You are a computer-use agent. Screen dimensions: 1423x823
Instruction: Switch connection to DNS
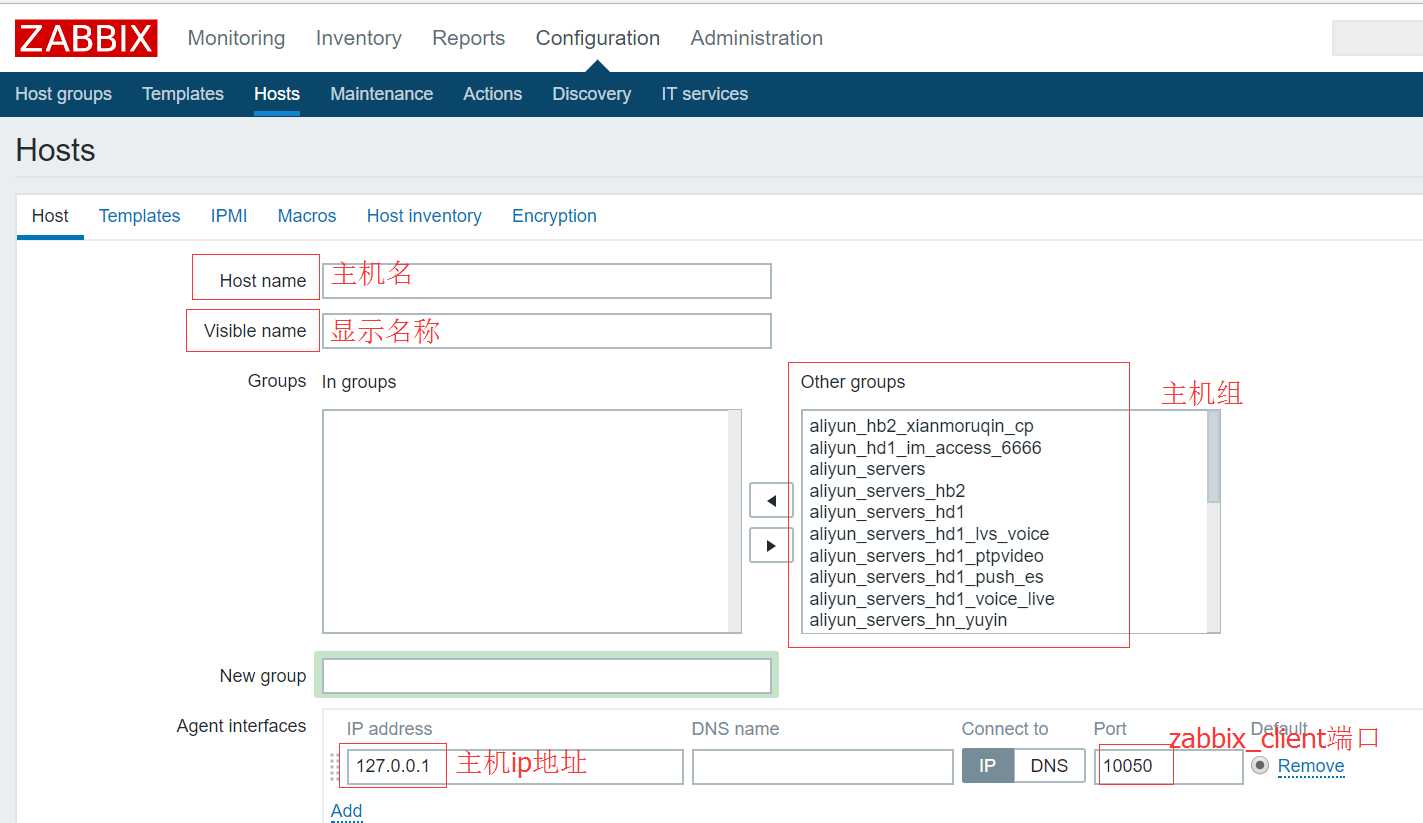point(1049,766)
